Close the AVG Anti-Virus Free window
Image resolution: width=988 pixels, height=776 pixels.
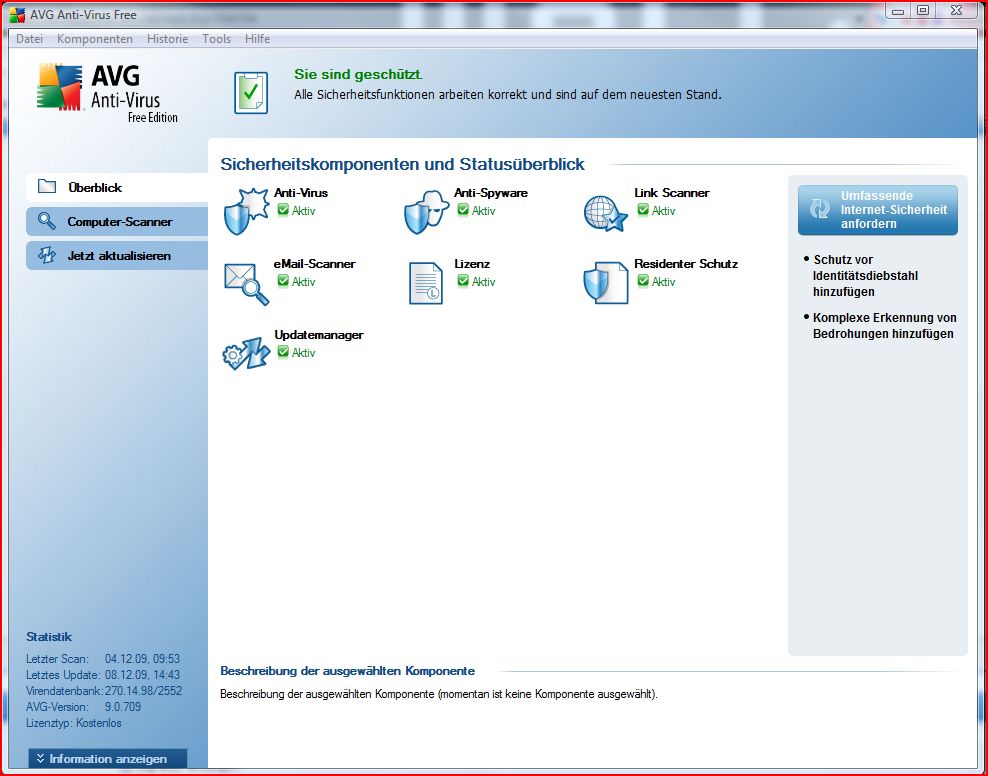coord(957,11)
